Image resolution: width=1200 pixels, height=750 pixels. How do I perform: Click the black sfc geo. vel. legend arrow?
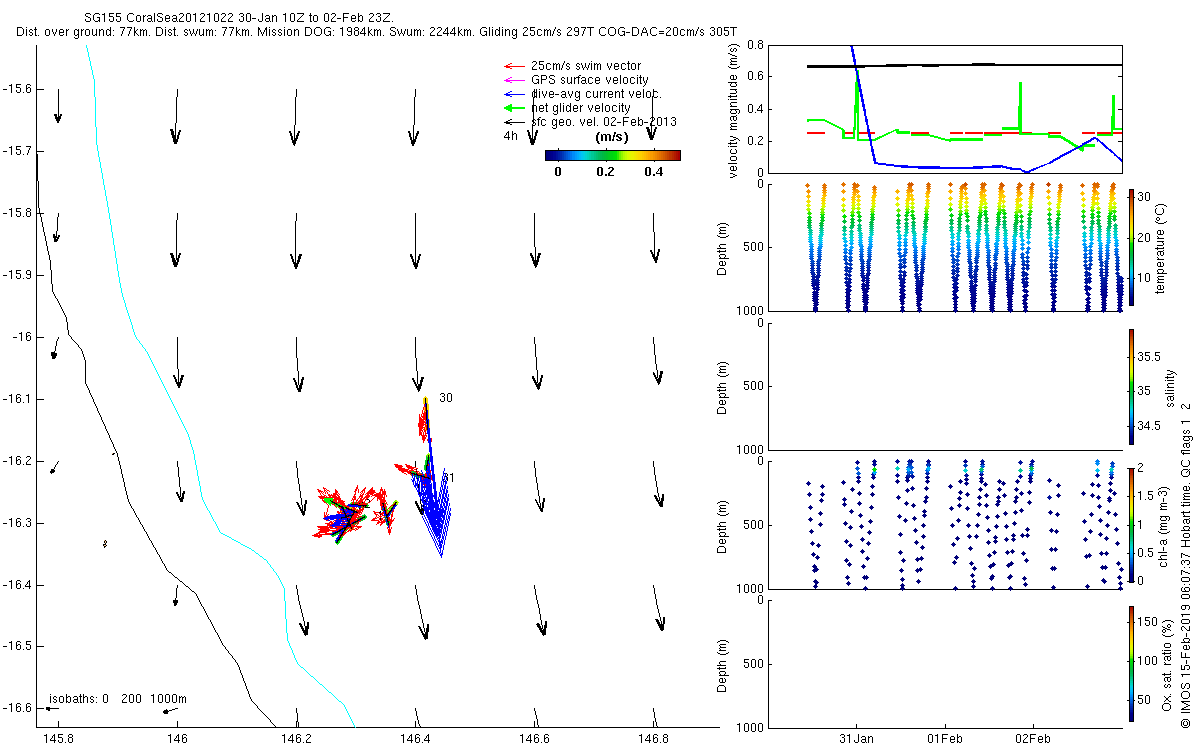513,122
